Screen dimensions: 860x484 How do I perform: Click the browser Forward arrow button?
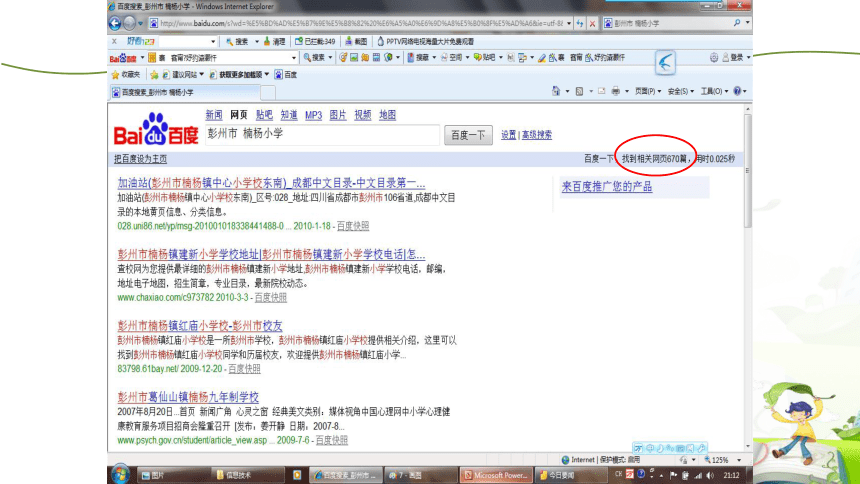coord(129,24)
